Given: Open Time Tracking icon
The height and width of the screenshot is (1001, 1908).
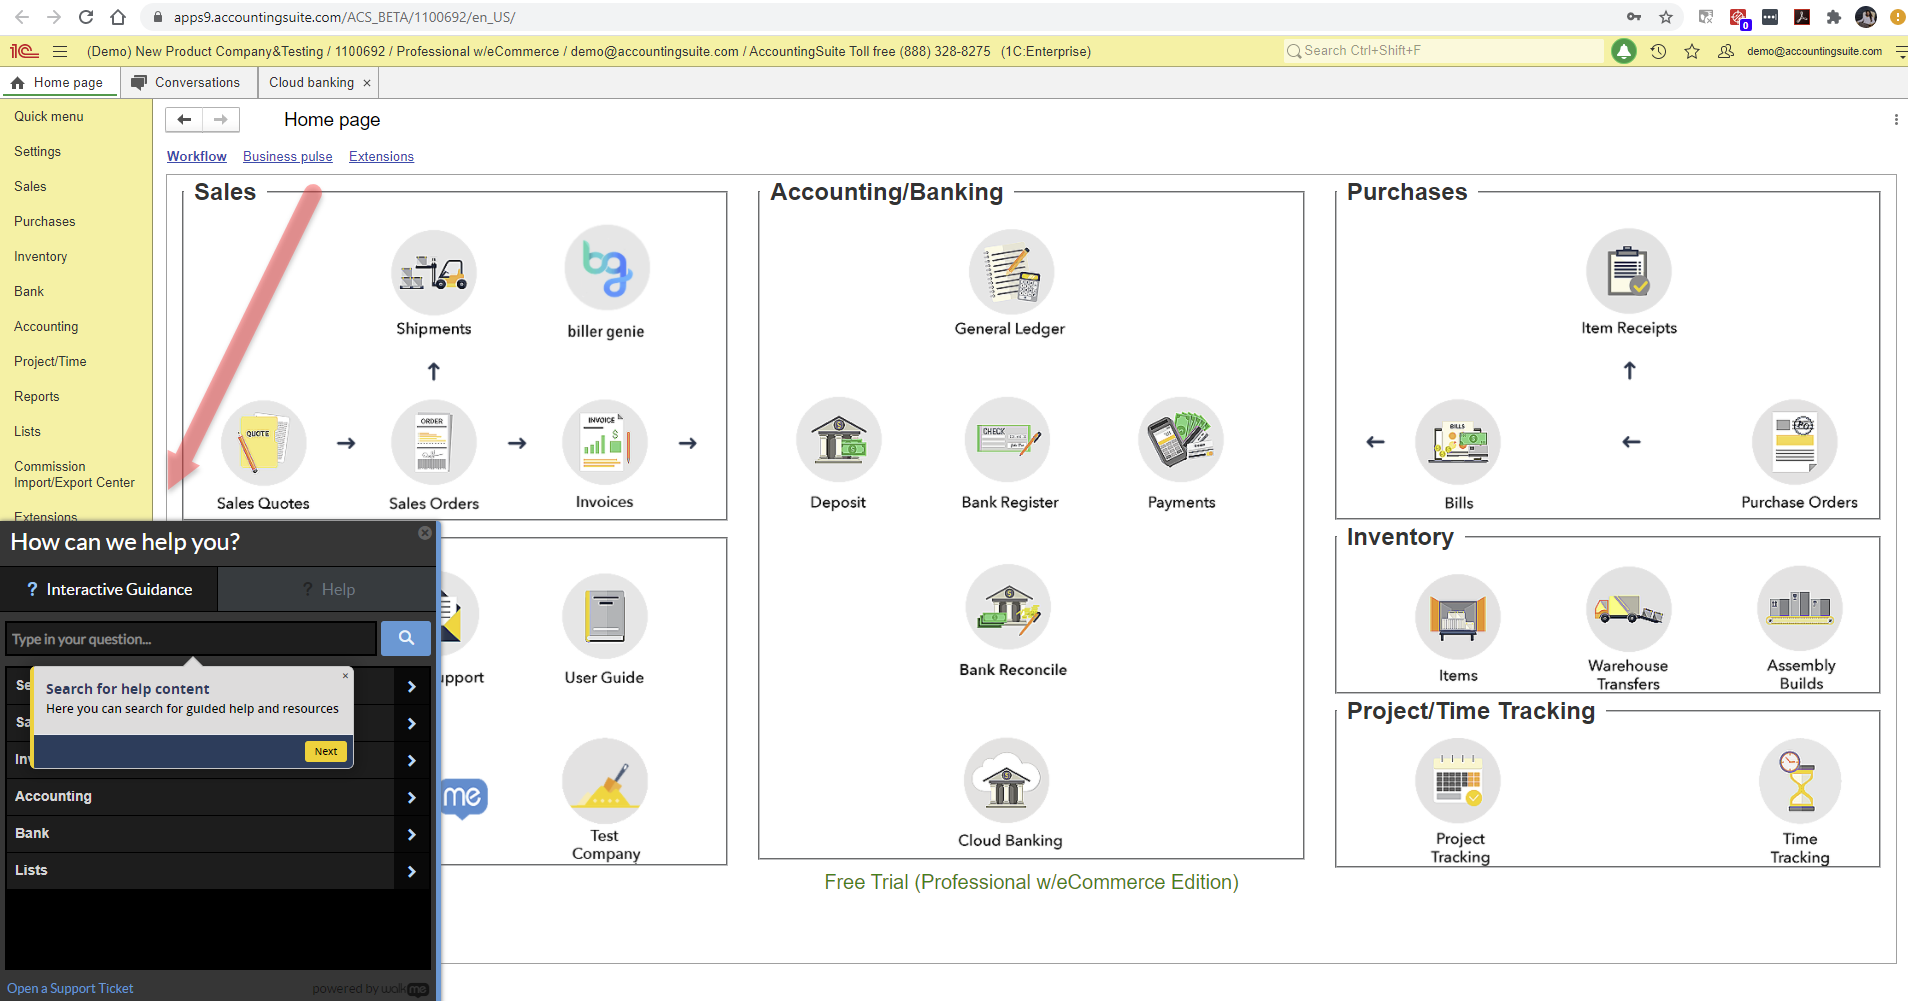Looking at the screenshot, I should pyautogui.click(x=1800, y=782).
